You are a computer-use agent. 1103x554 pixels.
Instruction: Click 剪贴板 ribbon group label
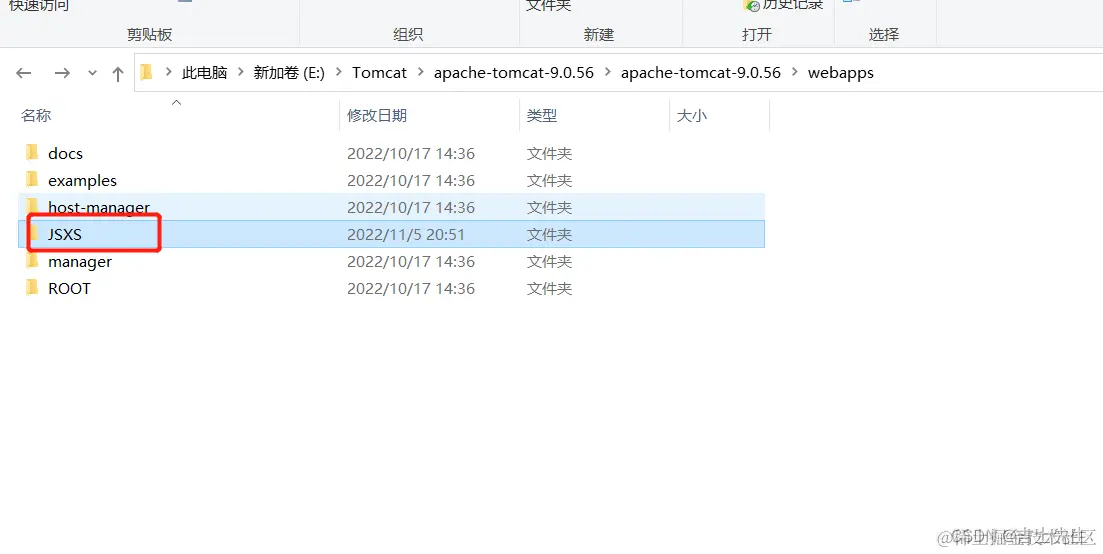(149, 34)
